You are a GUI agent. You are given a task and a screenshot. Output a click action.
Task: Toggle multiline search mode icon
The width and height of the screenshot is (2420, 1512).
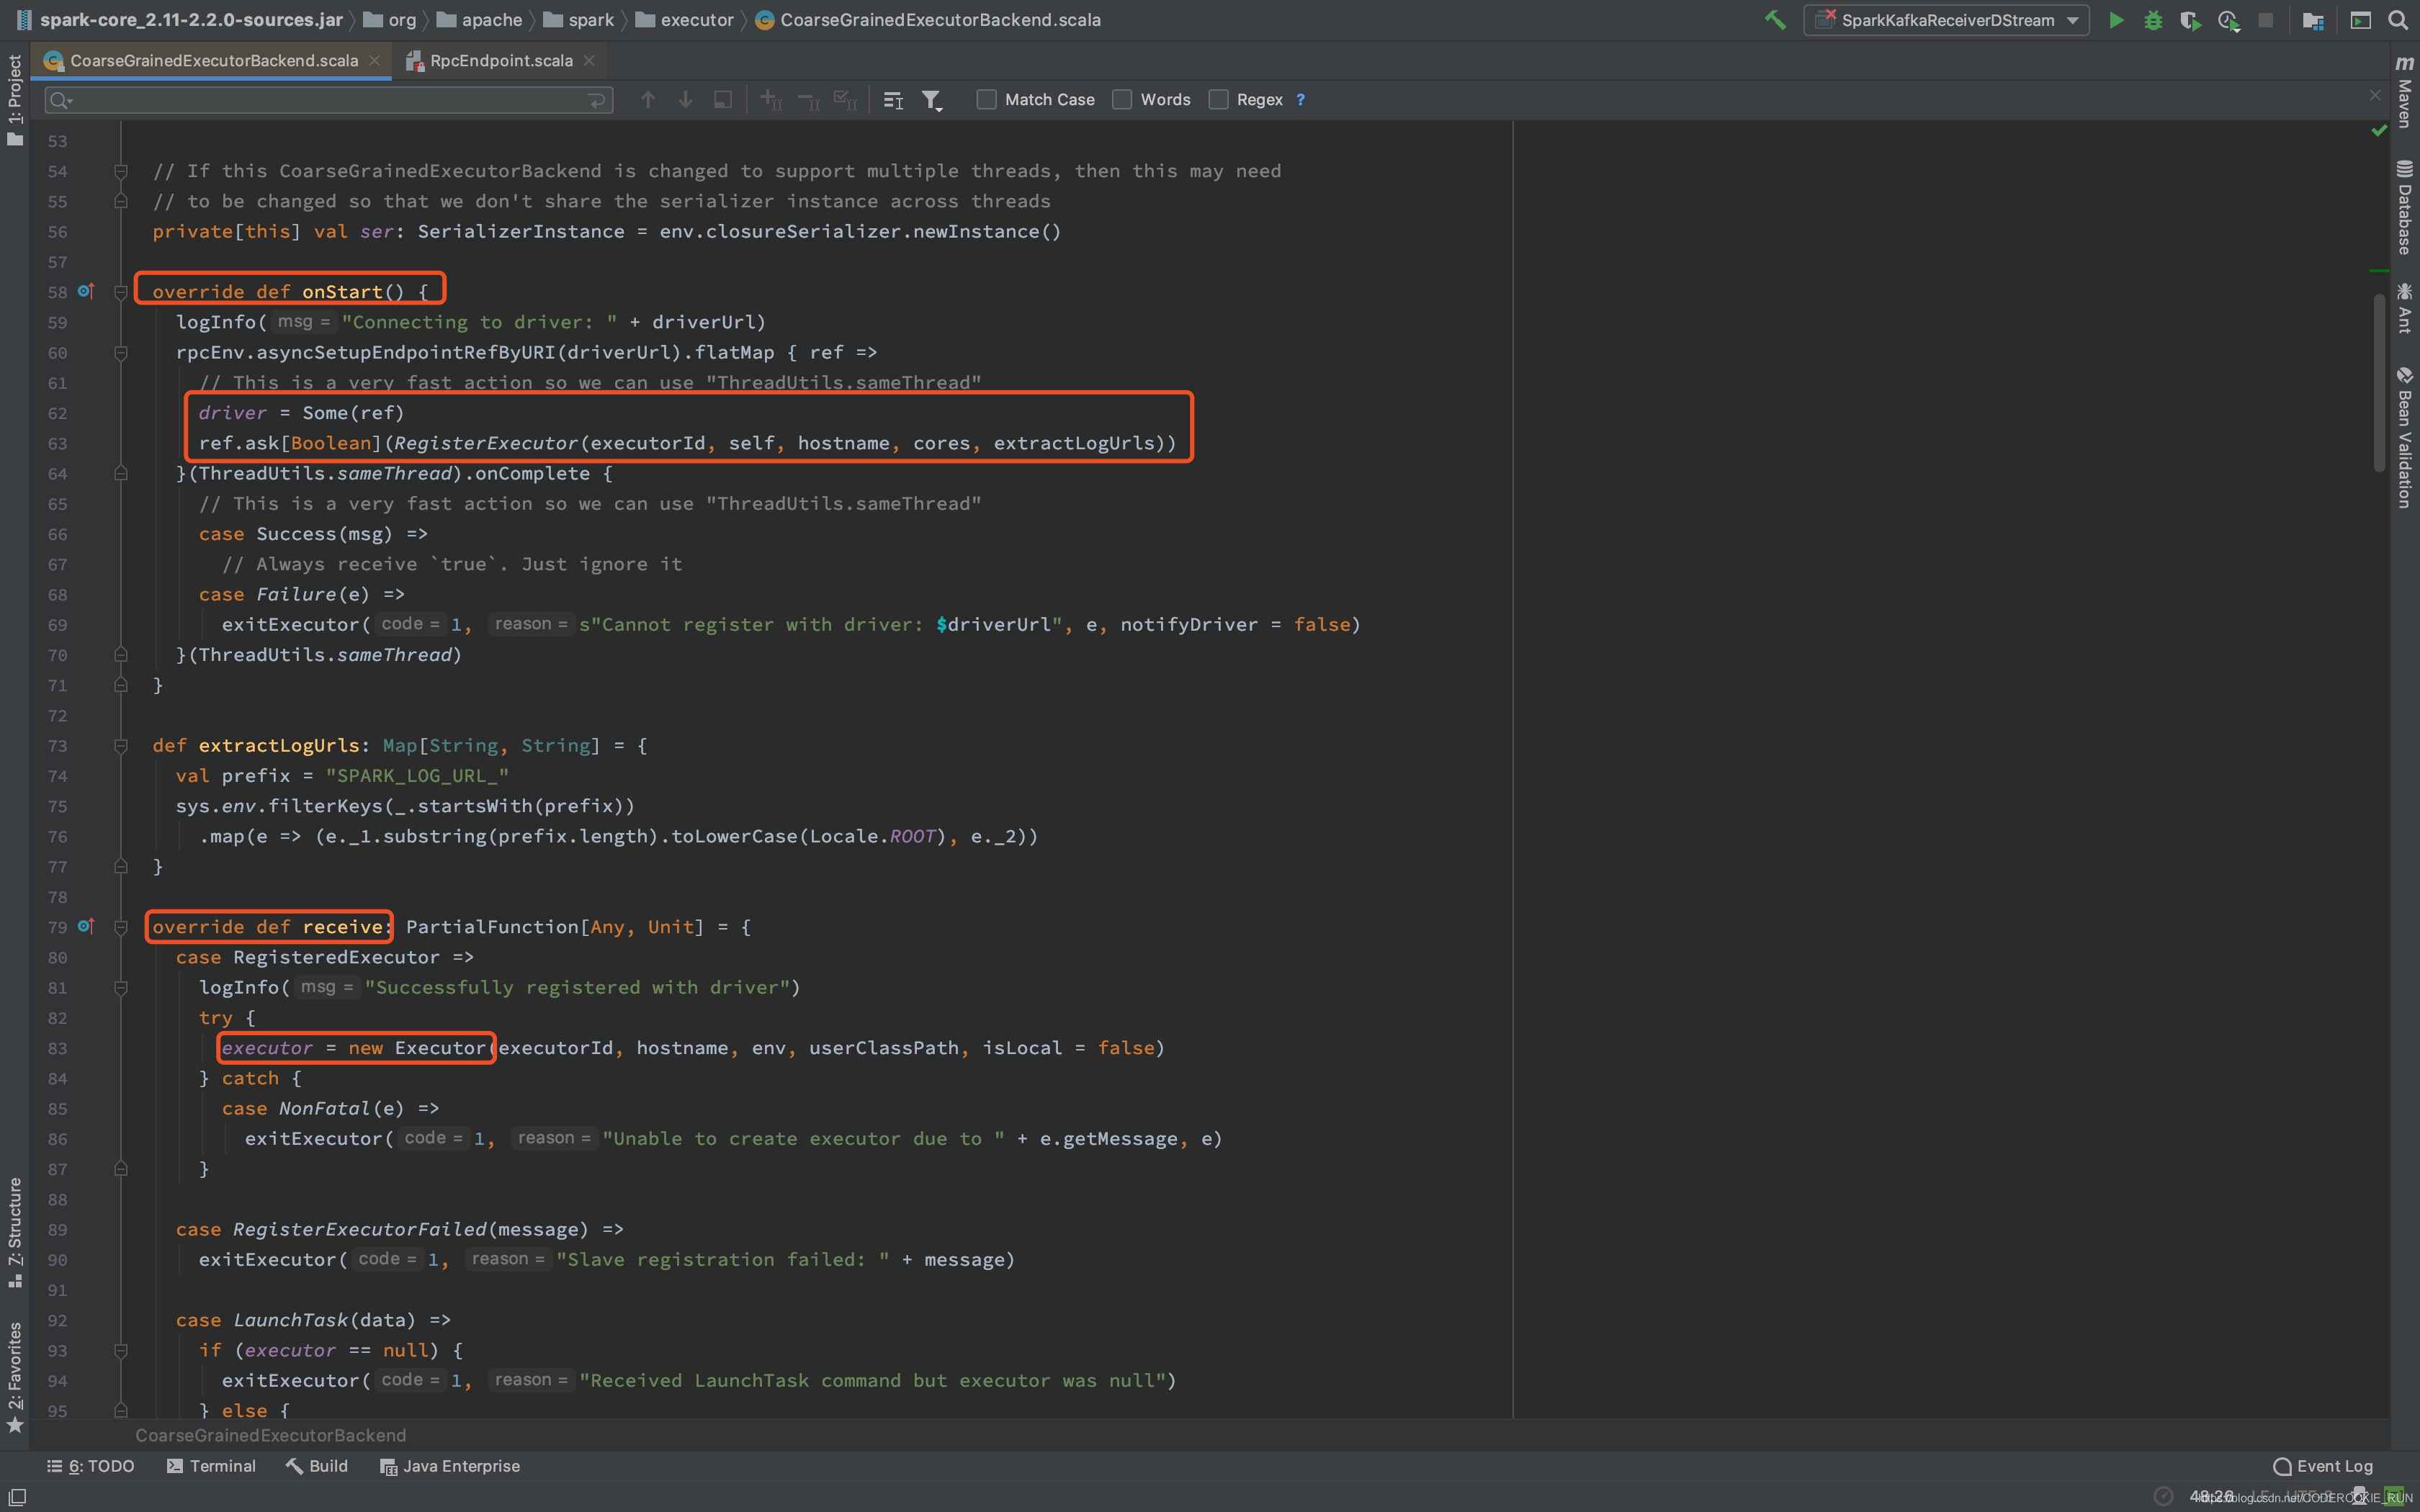pyautogui.click(x=894, y=100)
